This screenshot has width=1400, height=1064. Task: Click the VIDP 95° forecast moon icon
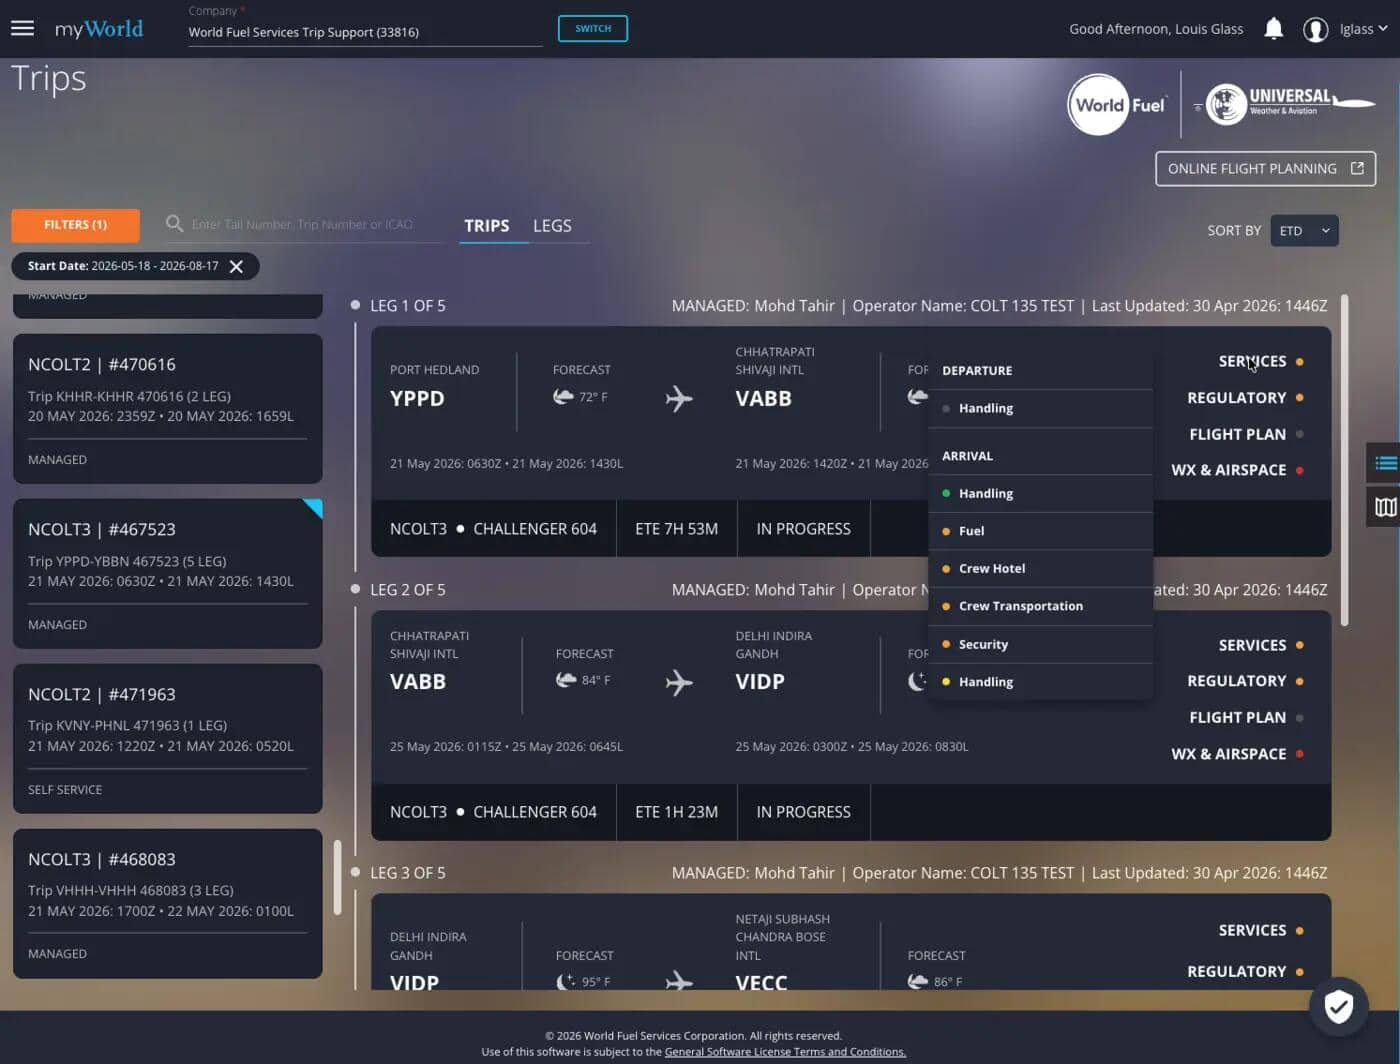[566, 981]
